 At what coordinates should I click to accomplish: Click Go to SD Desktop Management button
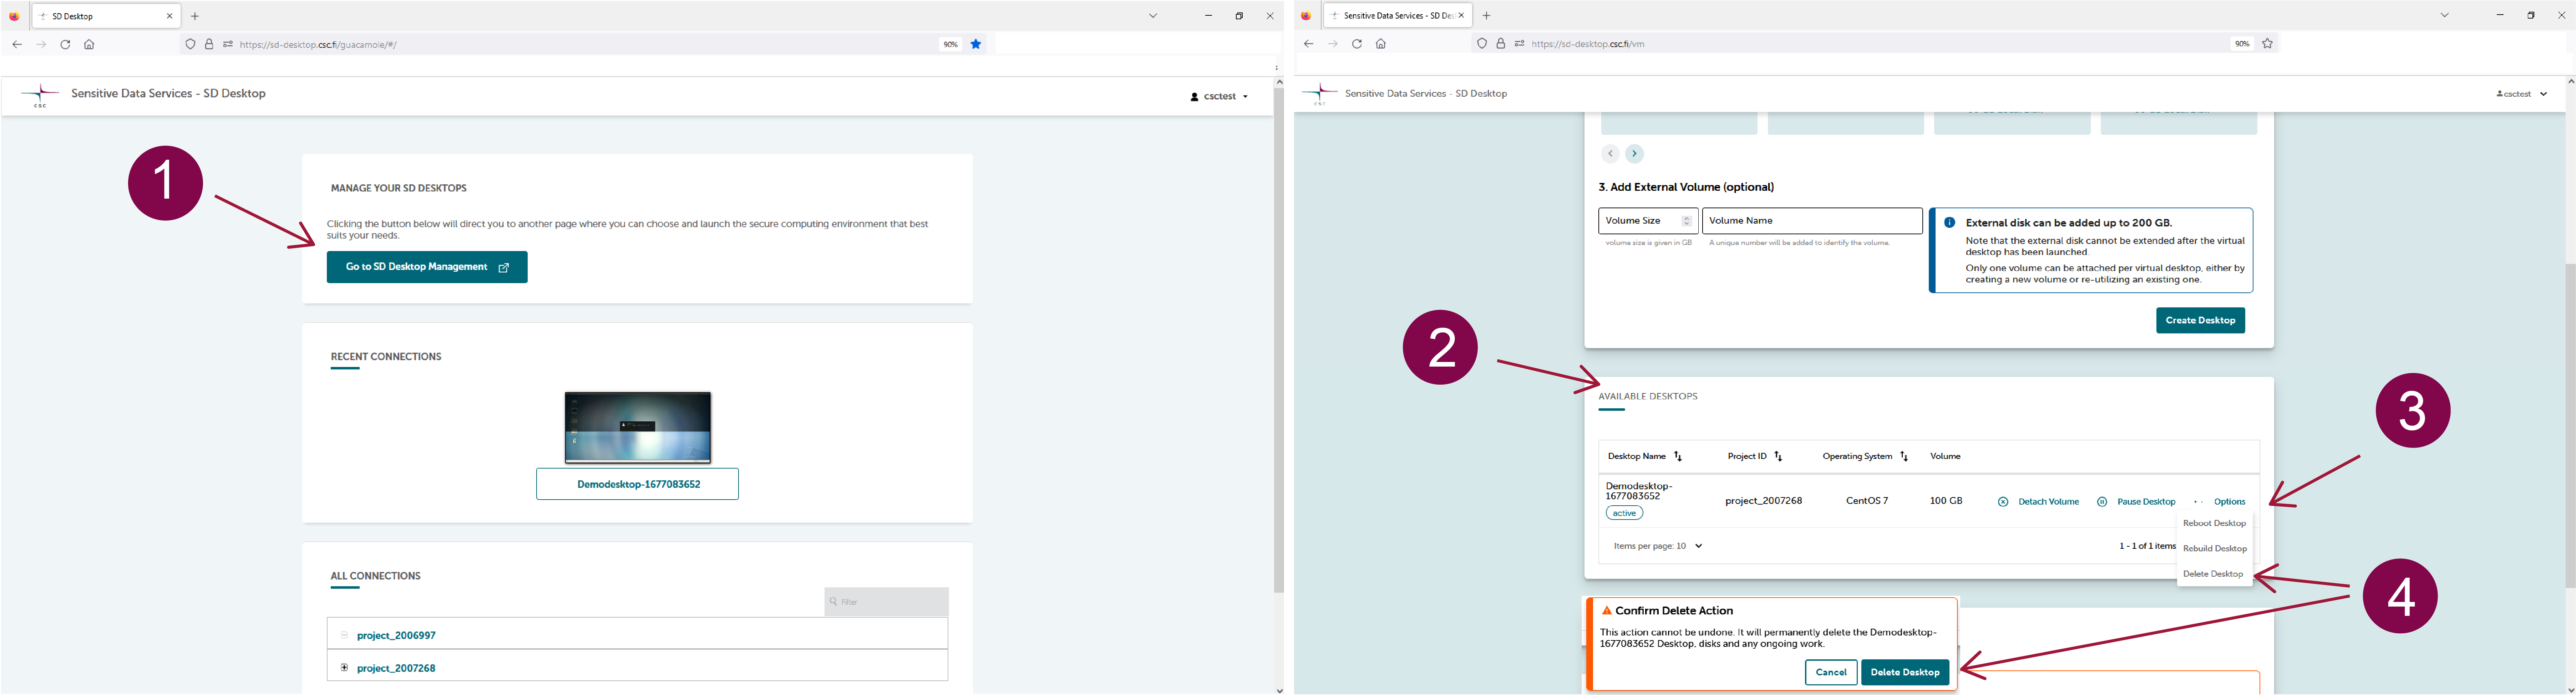(427, 267)
